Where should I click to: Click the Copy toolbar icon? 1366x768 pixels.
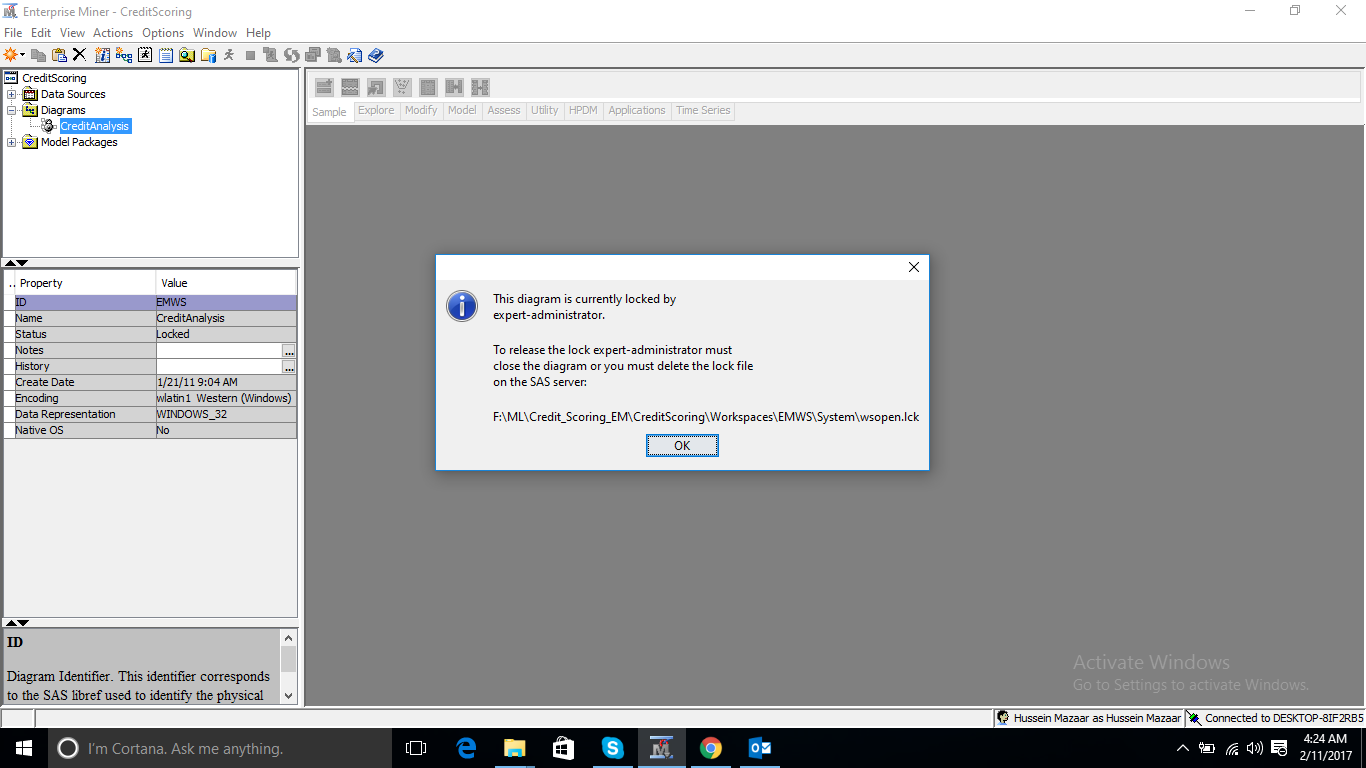point(38,55)
